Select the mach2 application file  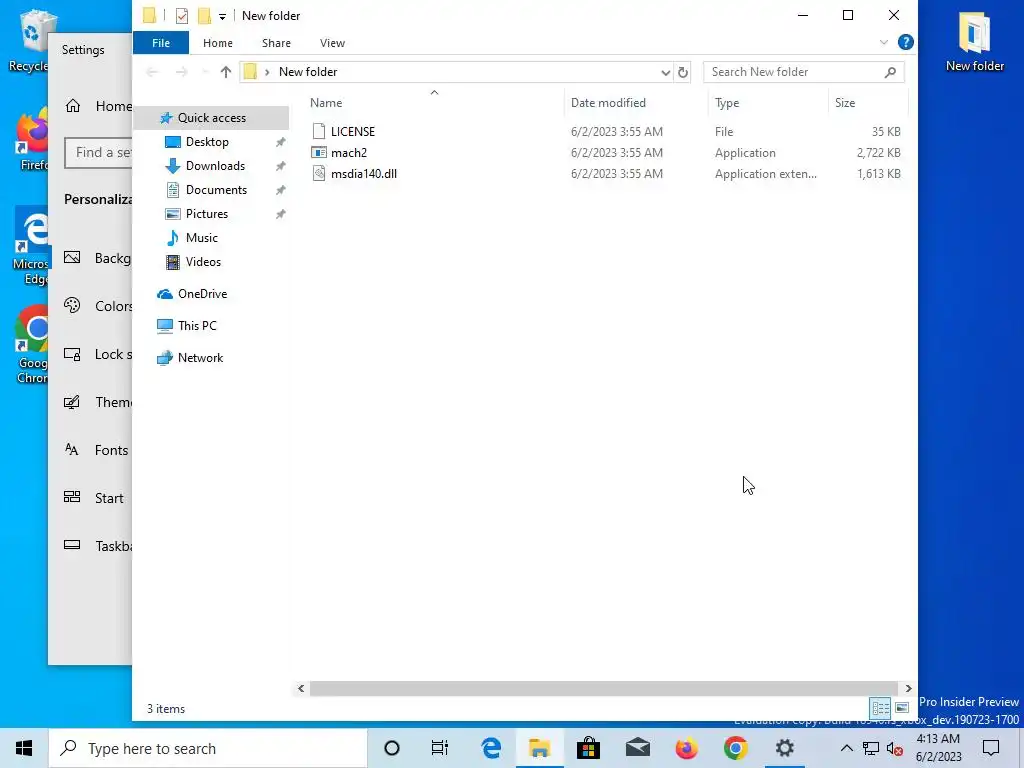[349, 153]
